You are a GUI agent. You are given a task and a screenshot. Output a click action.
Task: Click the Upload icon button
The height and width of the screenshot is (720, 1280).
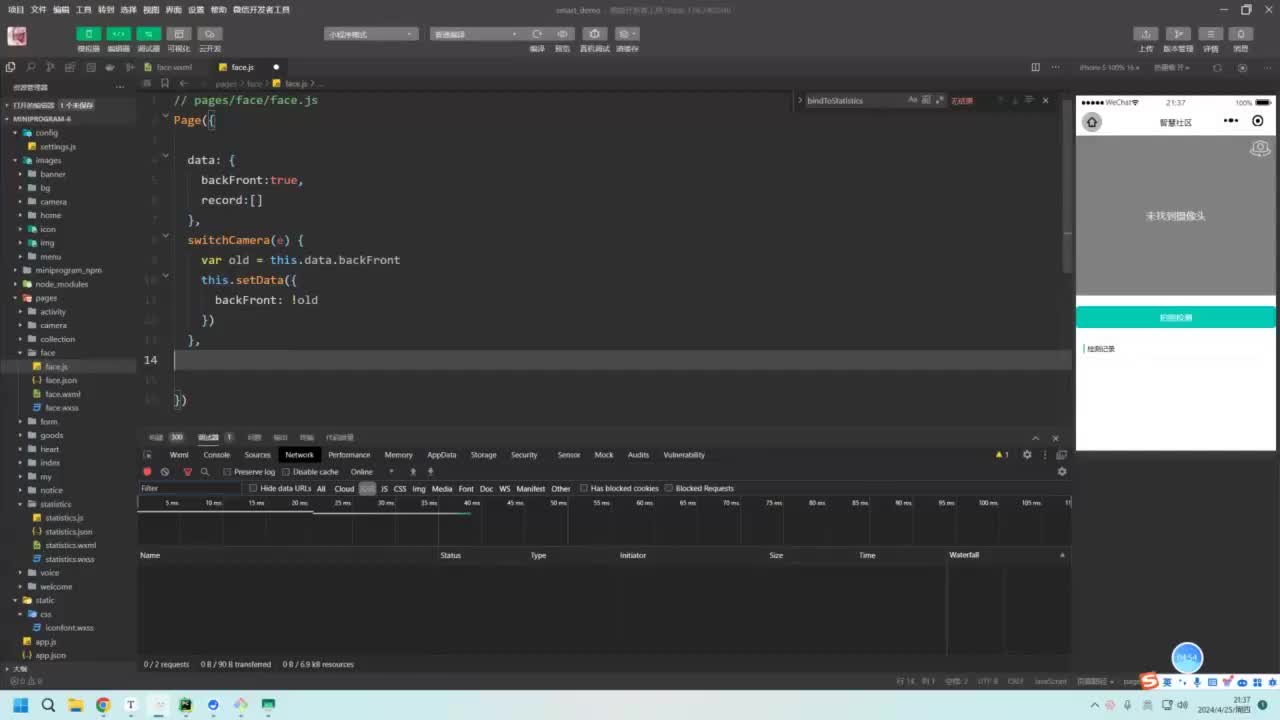[1147, 34]
